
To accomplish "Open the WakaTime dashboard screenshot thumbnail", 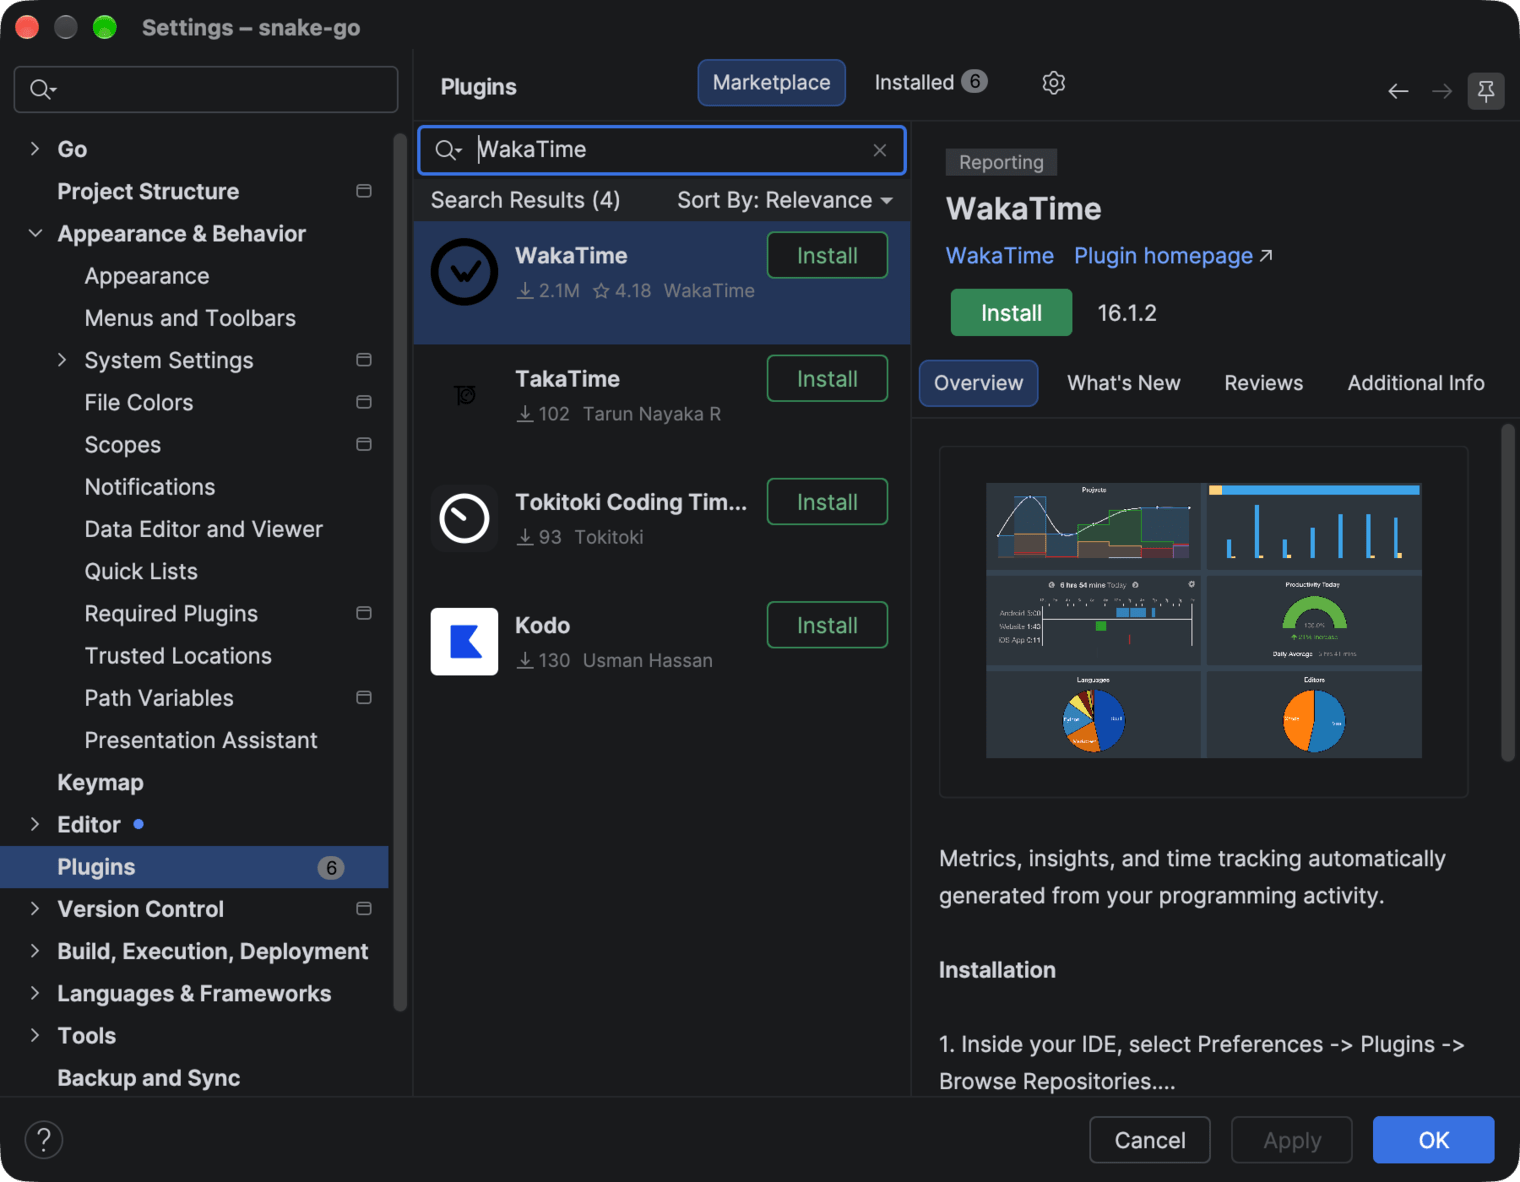I will point(1203,621).
